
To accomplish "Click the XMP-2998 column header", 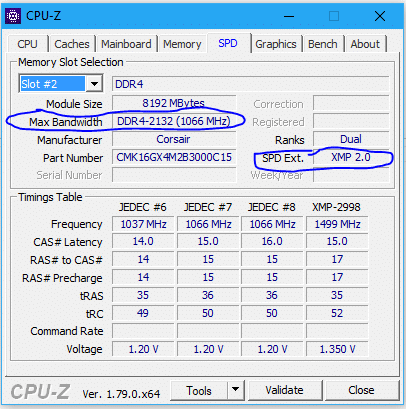I will [x=336, y=207].
